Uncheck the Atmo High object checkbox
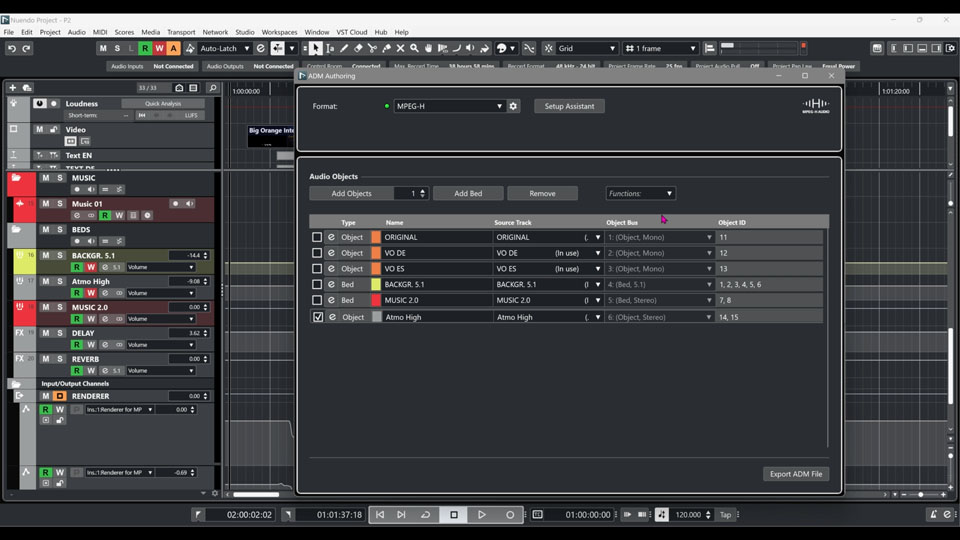This screenshot has height=540, width=960. pyautogui.click(x=318, y=317)
